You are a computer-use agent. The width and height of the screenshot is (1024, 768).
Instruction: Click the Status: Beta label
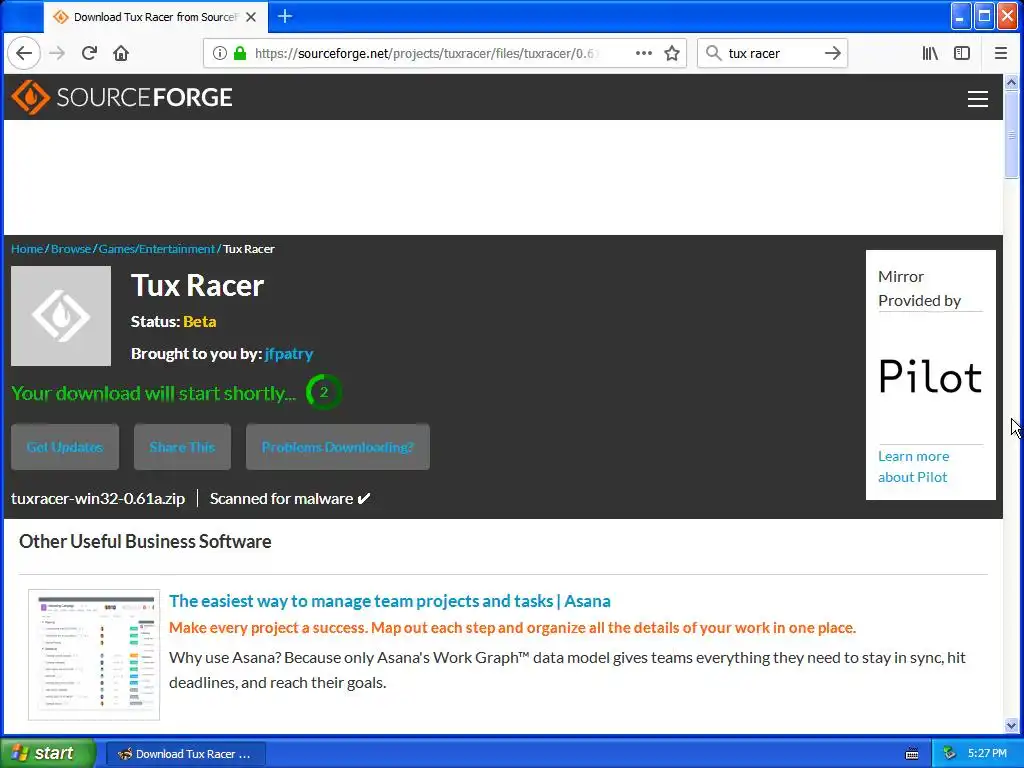[173, 321]
